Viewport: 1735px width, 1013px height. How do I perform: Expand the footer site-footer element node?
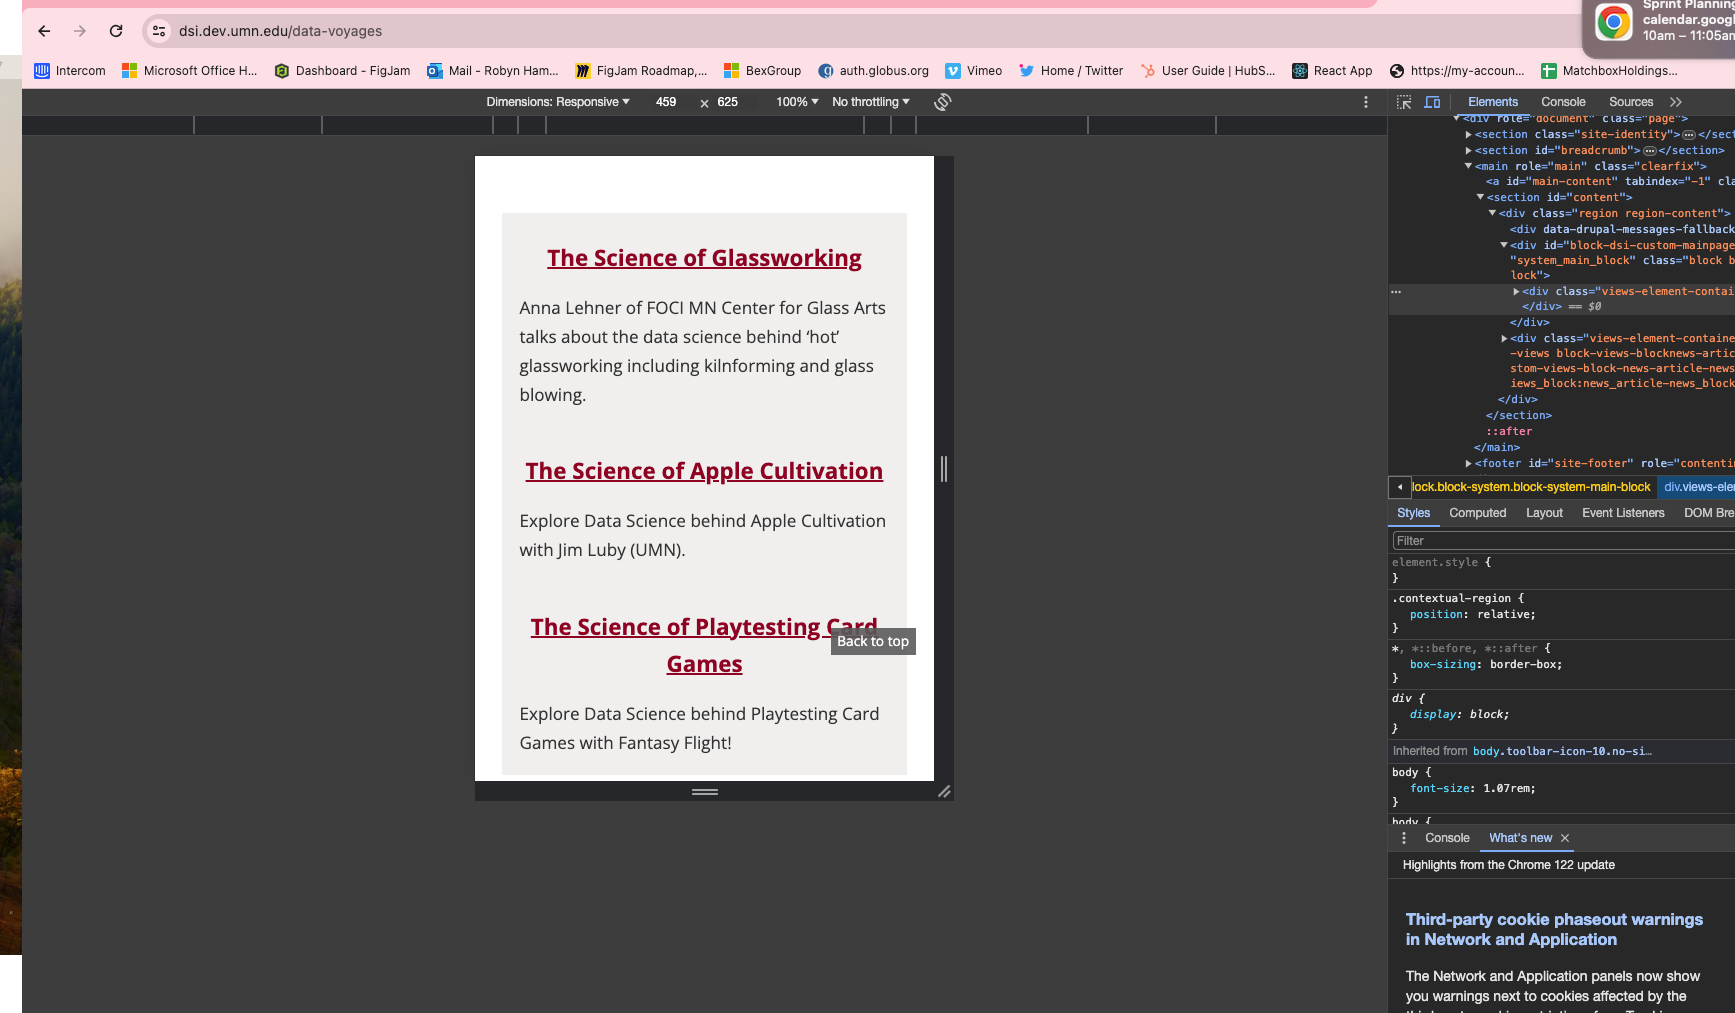point(1468,464)
